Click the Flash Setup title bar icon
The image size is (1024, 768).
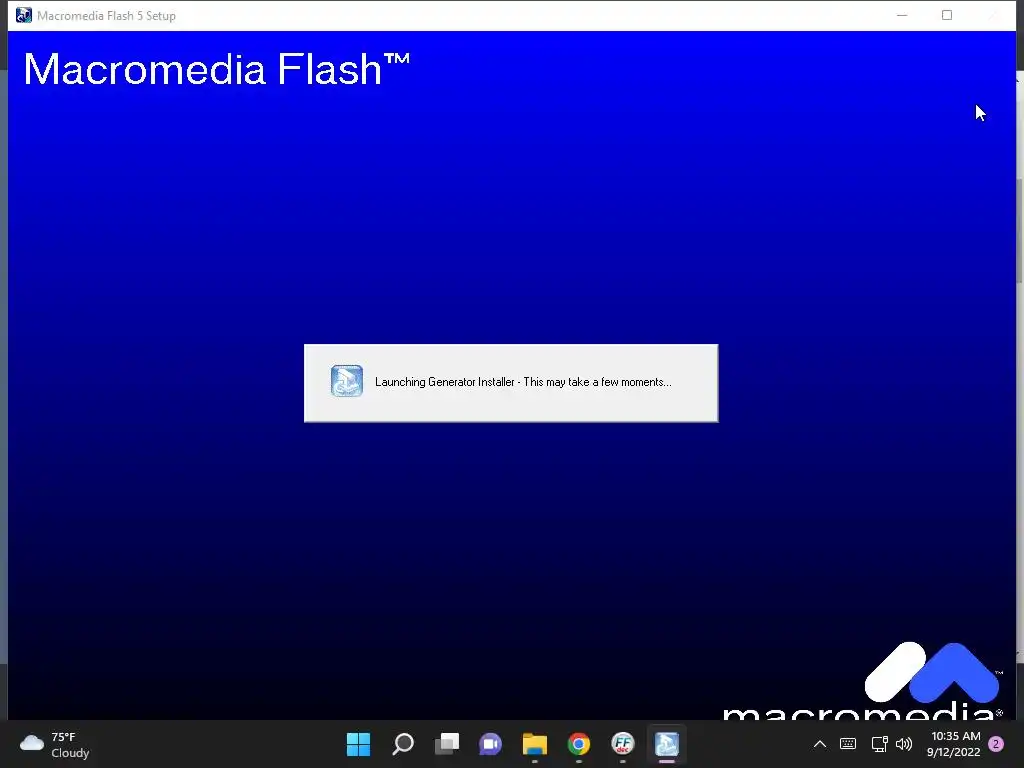[24, 15]
